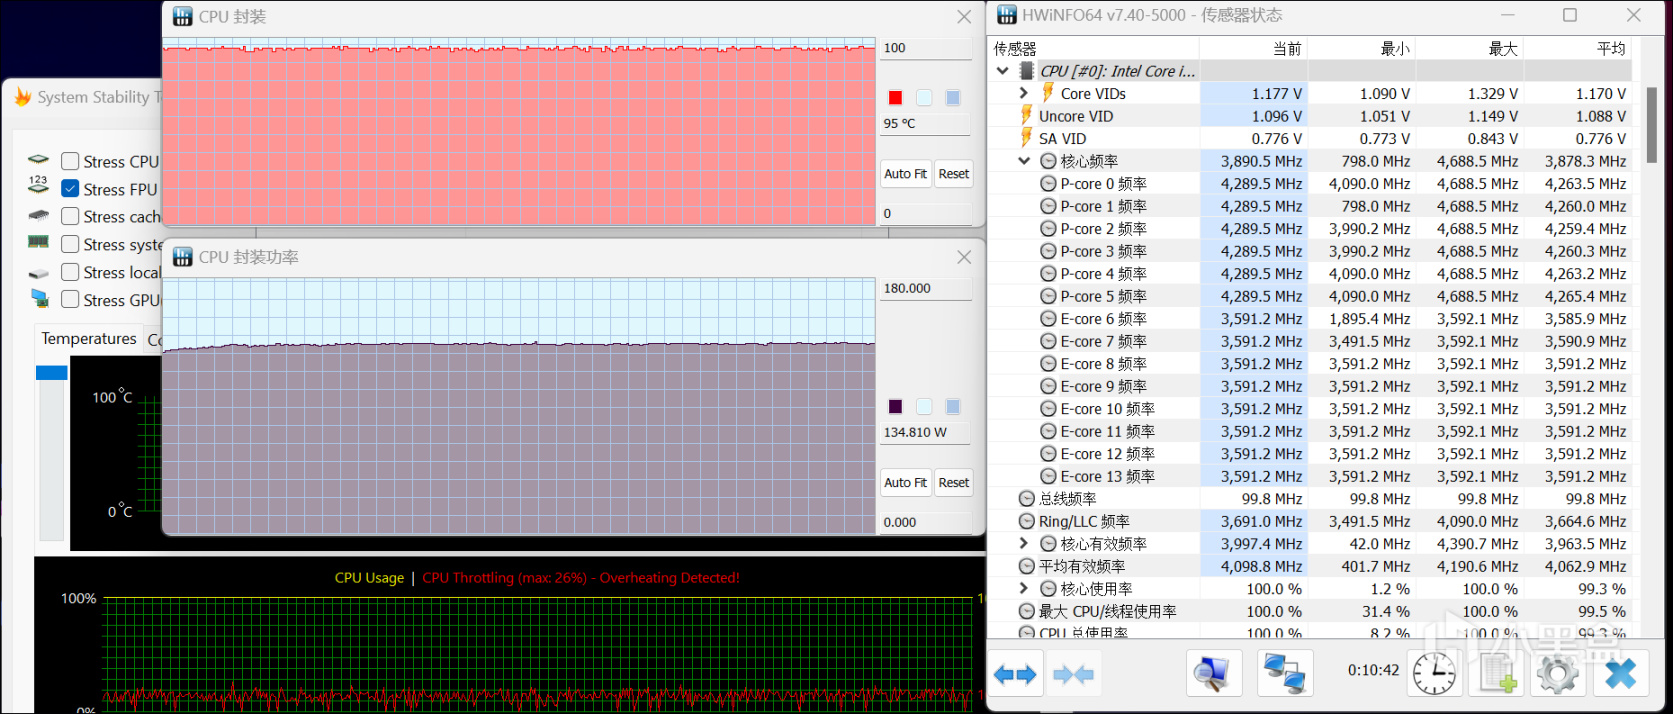Collapse the CPU [#0] Intel Core section

click(x=1003, y=71)
